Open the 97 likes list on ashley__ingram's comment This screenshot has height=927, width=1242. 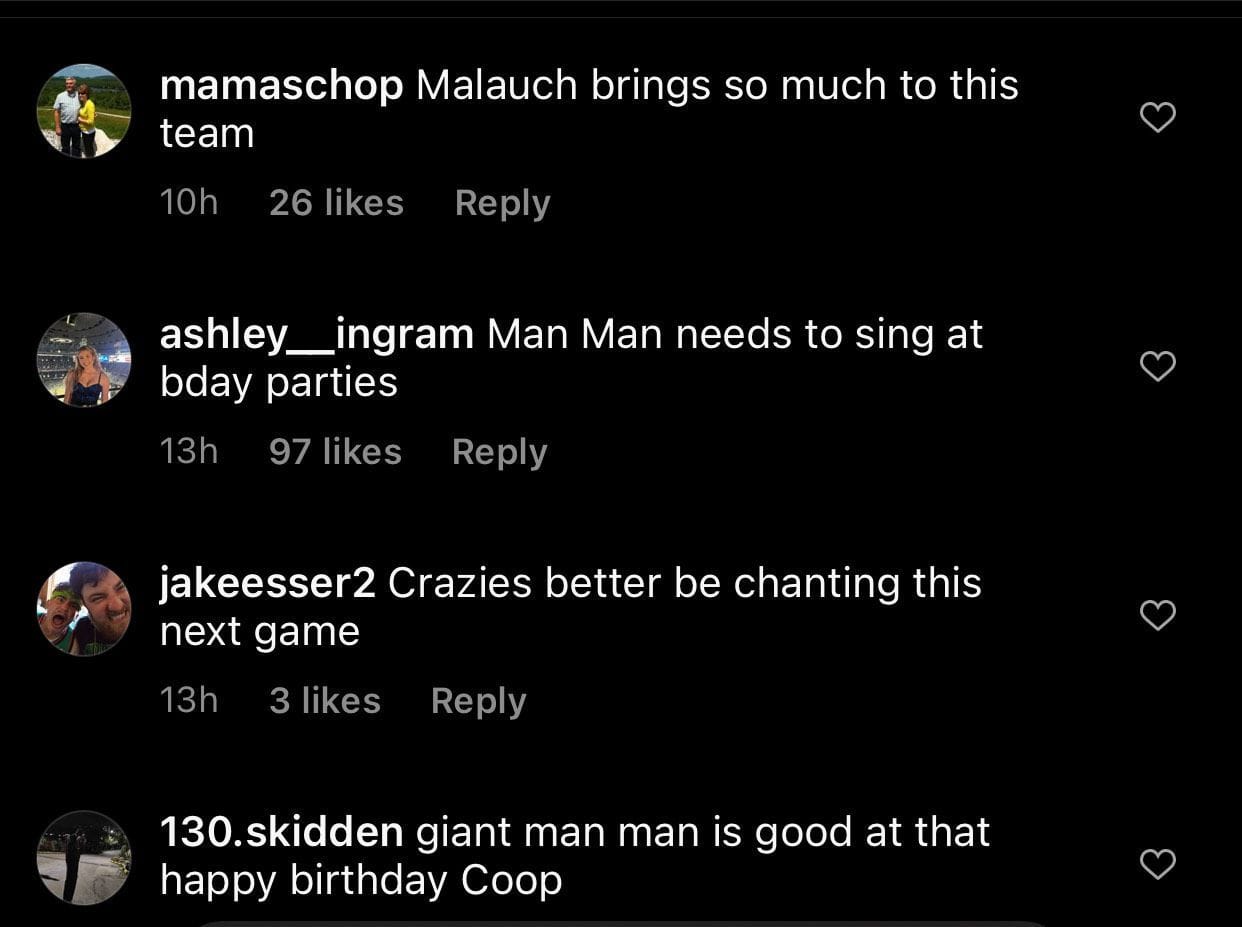point(334,452)
